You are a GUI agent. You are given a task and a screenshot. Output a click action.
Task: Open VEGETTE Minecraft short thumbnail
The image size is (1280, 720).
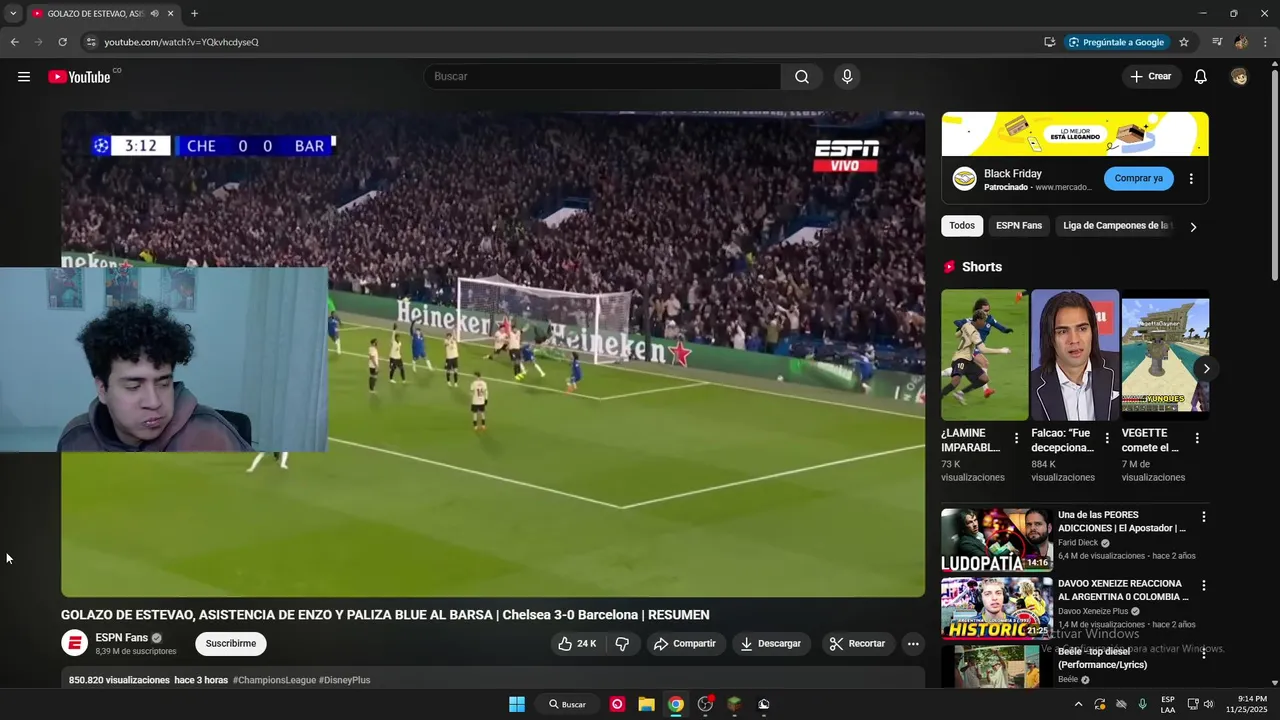click(x=1165, y=355)
